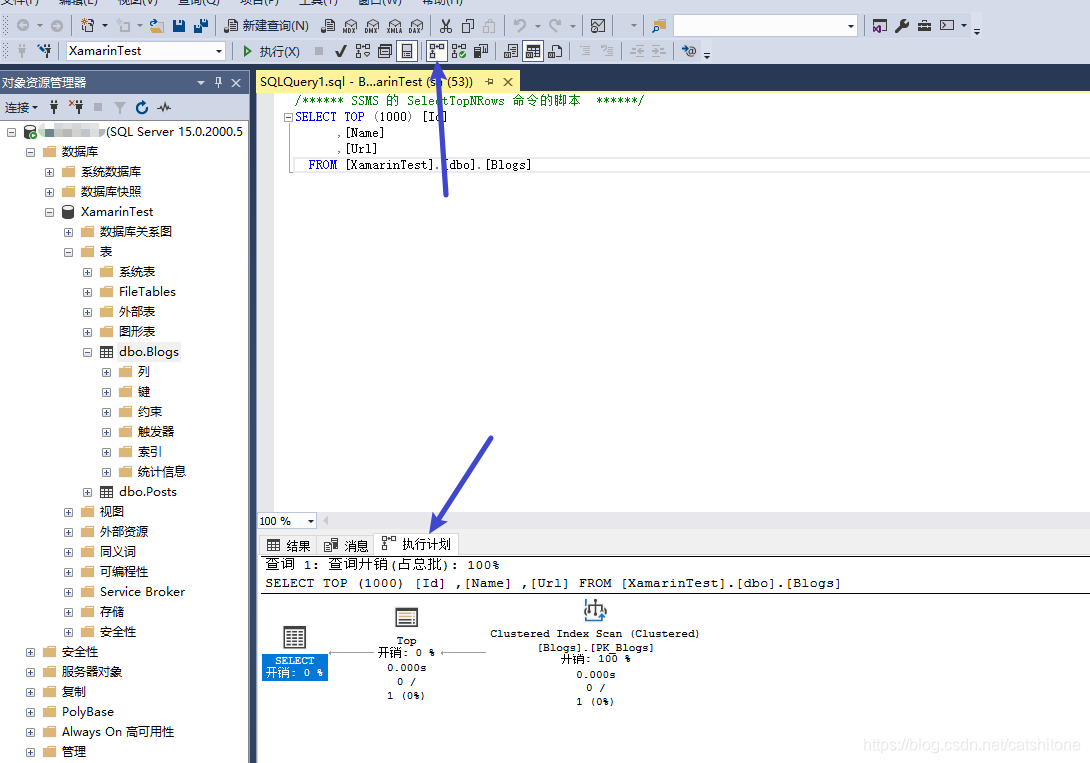This screenshot has width=1090, height=763.
Task: Select Results to File mode
Action: tap(555, 51)
